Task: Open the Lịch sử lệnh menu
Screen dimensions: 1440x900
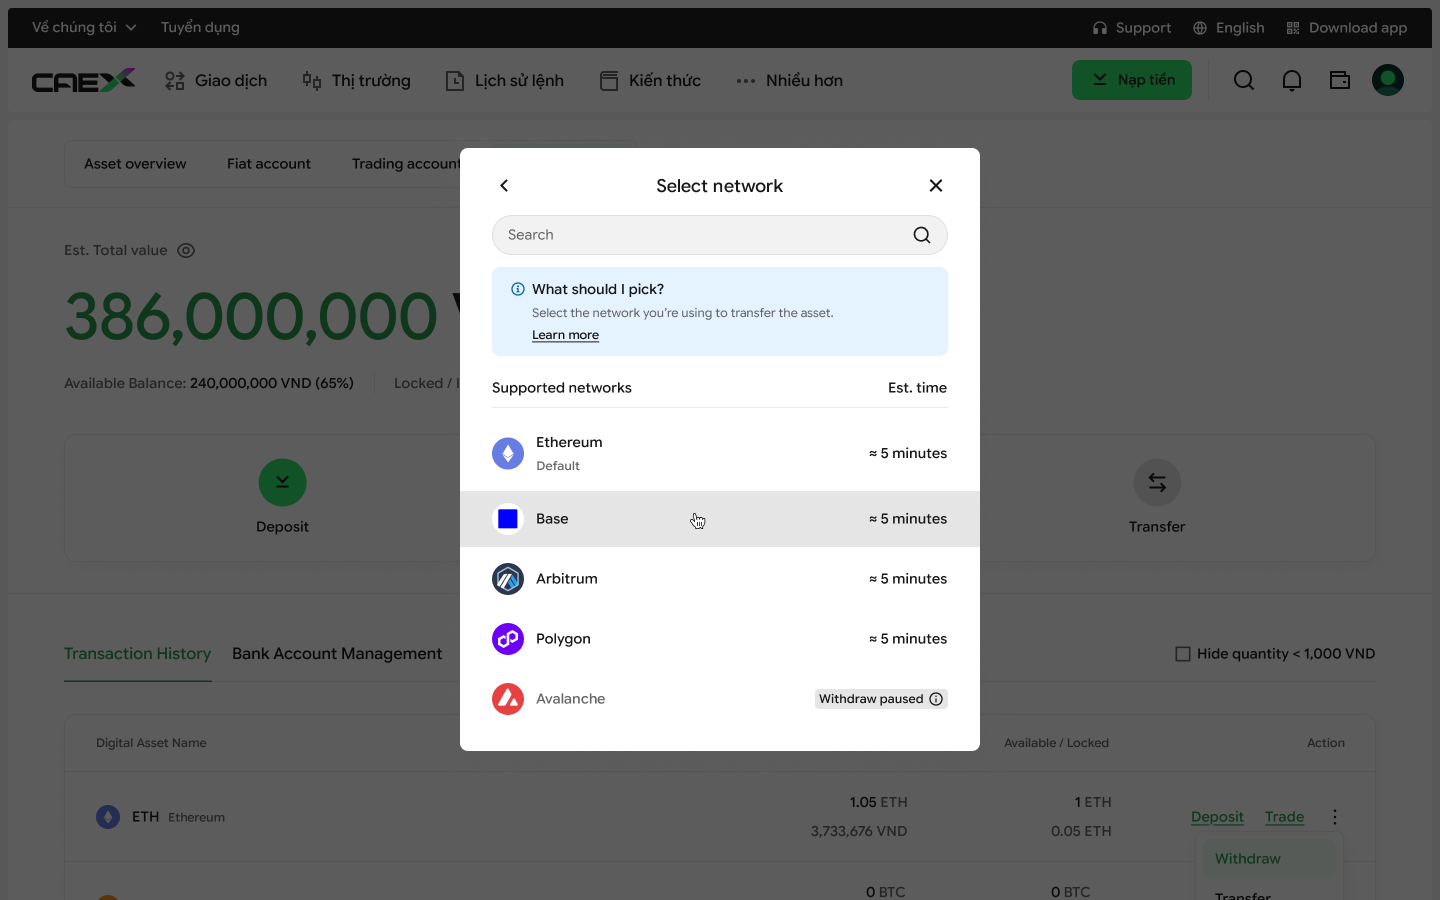Action: (504, 81)
